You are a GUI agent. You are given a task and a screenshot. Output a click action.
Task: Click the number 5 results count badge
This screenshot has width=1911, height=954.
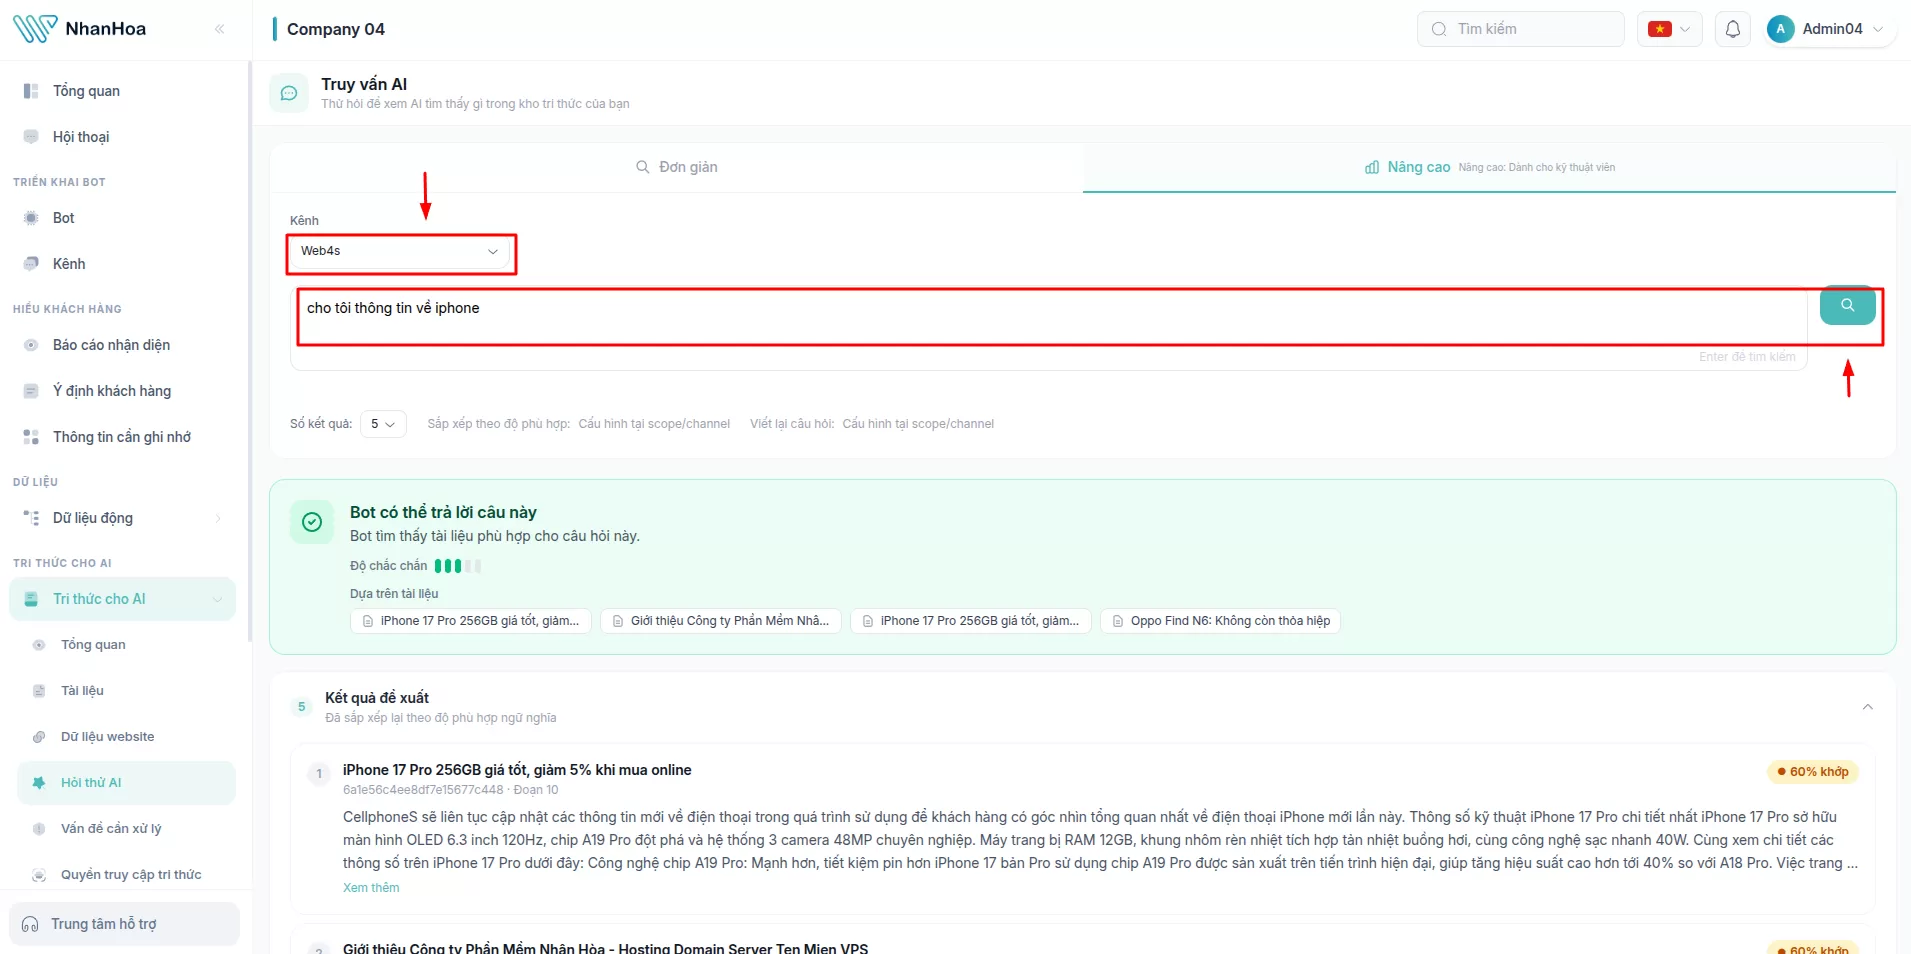301,707
